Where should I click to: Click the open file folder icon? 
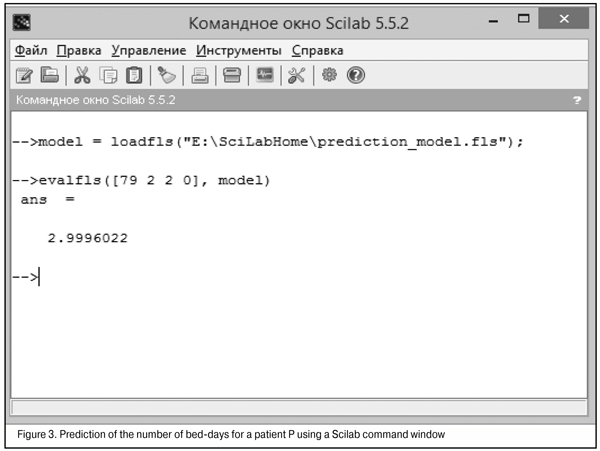[48, 76]
